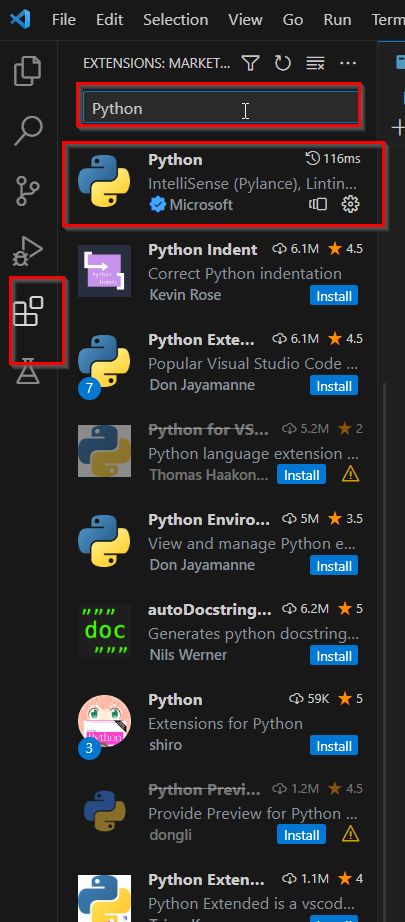Install Python Environment Manager extension
405x922 pixels.
[334, 566]
